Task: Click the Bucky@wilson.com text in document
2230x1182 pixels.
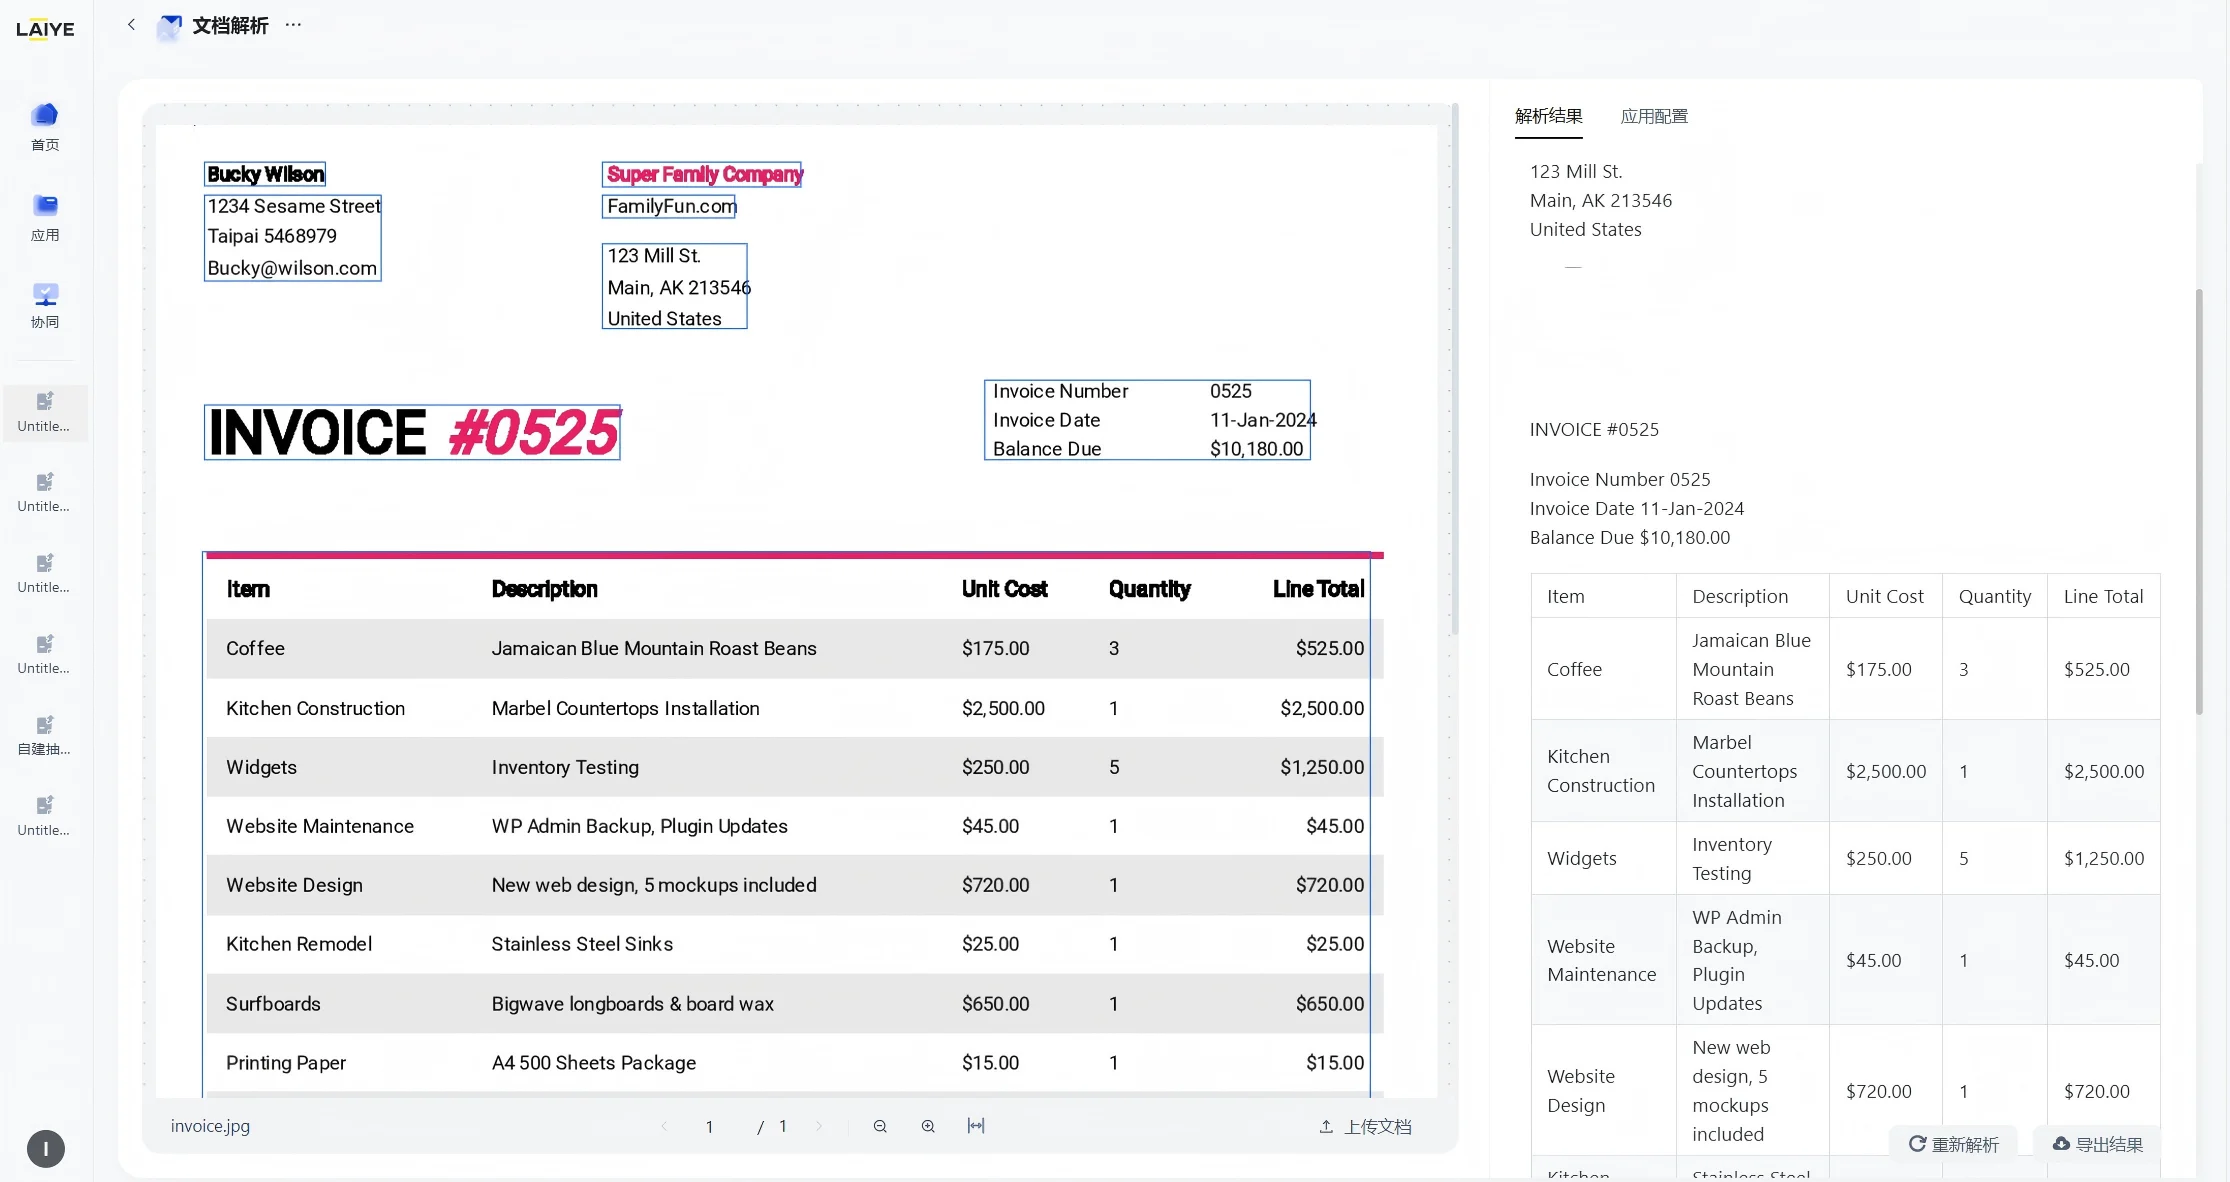Action: (292, 268)
